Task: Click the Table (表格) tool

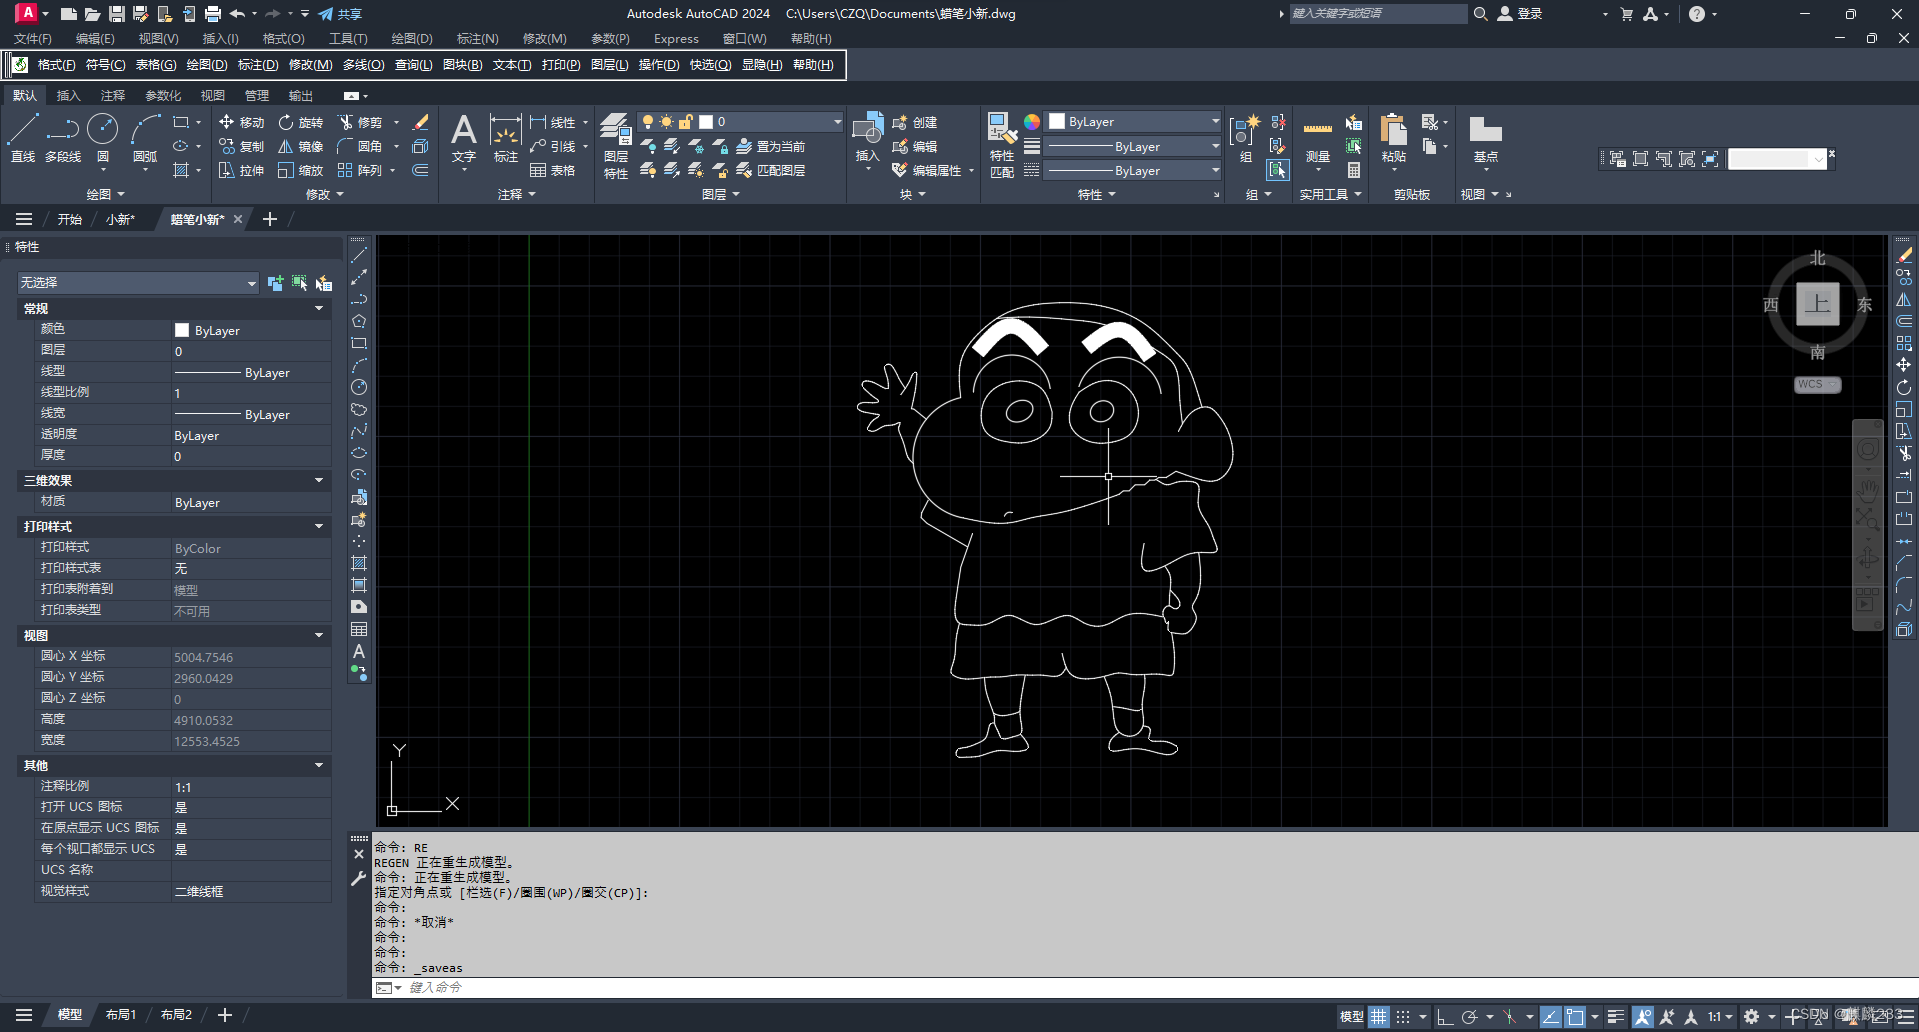Action: click(x=553, y=170)
